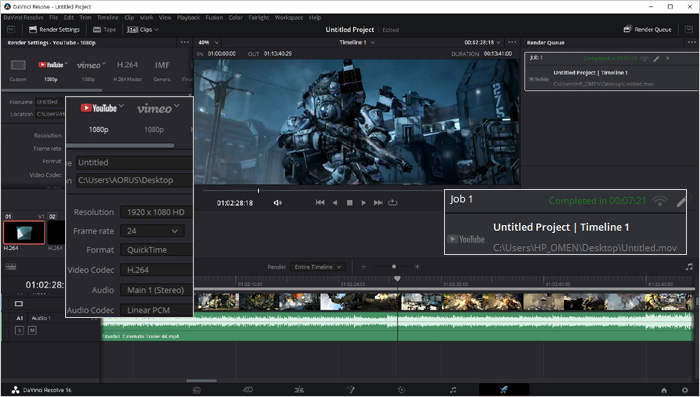Select clip thumbnail 02
Viewport: 700px width, 397px height.
click(56, 232)
